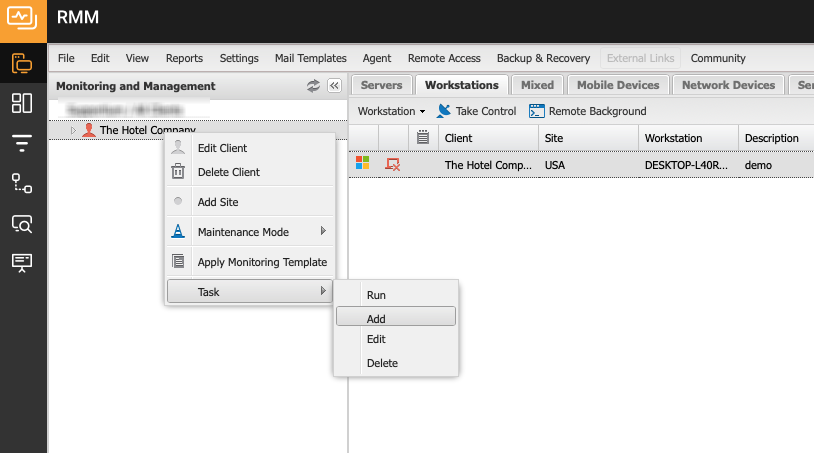The height and width of the screenshot is (453, 814).
Task: Click the cone icon beside Maintenance Mode
Action: 178,231
